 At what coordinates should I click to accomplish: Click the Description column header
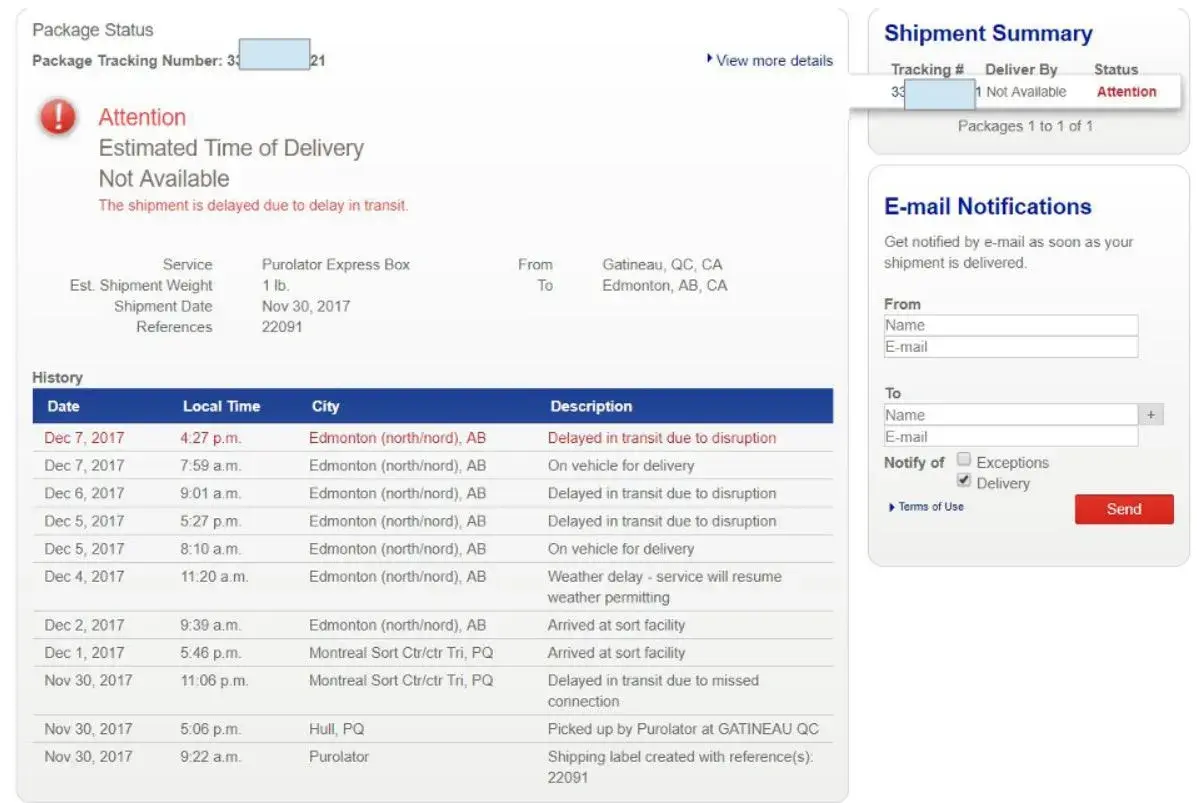pos(591,406)
